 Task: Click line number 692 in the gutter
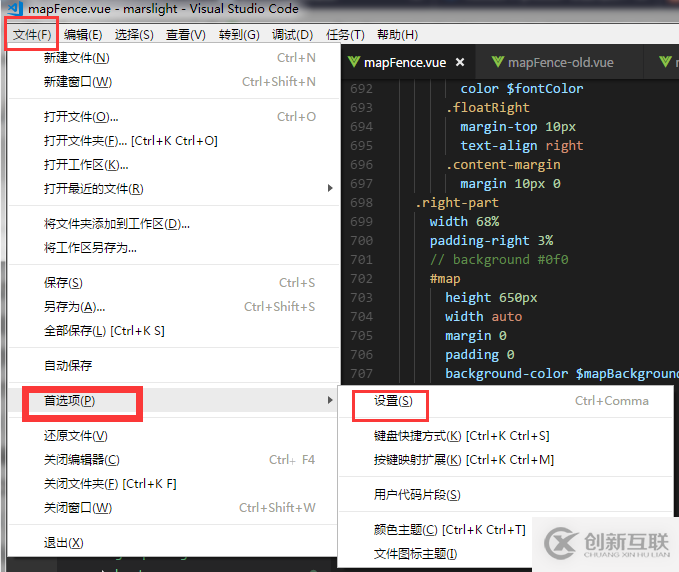click(x=362, y=89)
